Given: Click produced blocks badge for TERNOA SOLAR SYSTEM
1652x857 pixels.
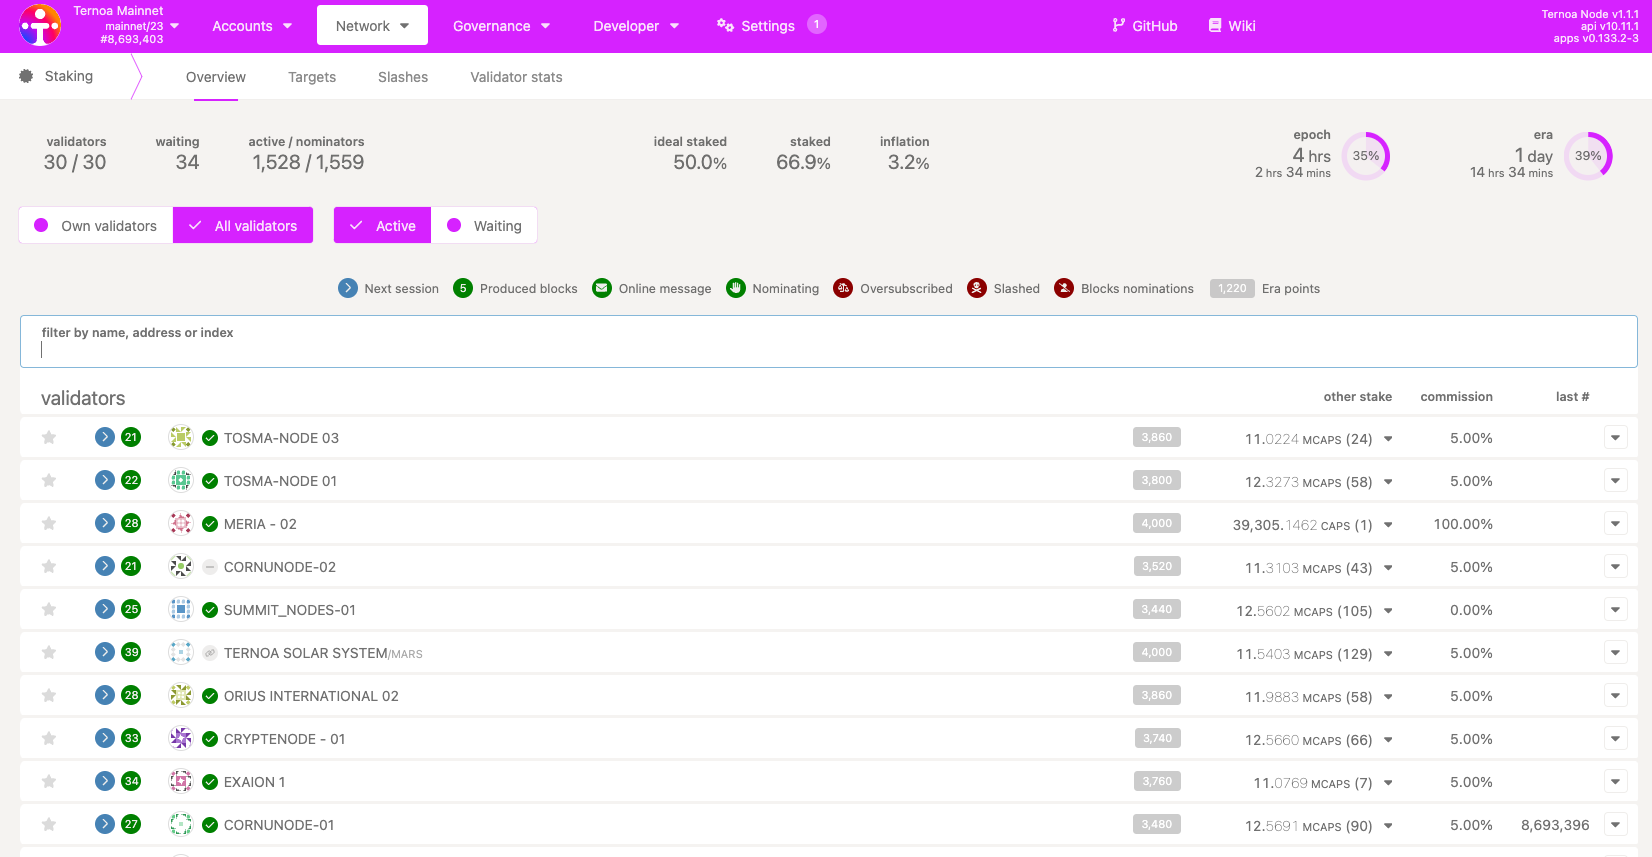Looking at the screenshot, I should click(131, 652).
